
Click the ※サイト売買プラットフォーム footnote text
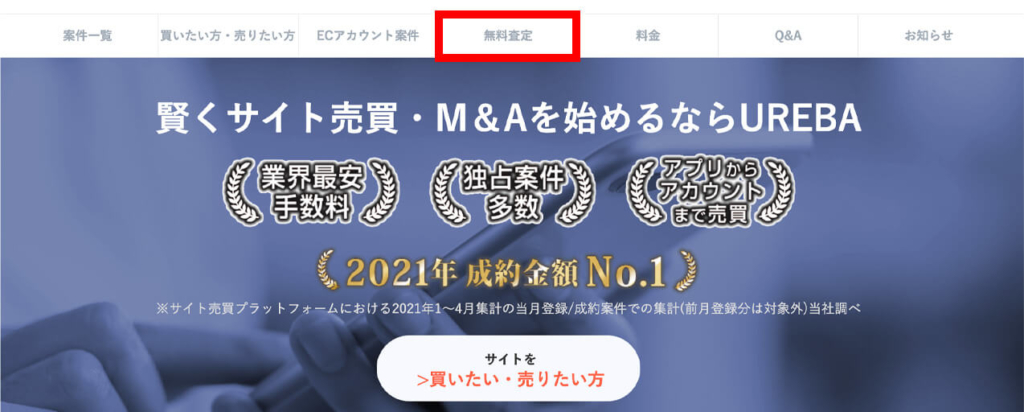click(507, 309)
